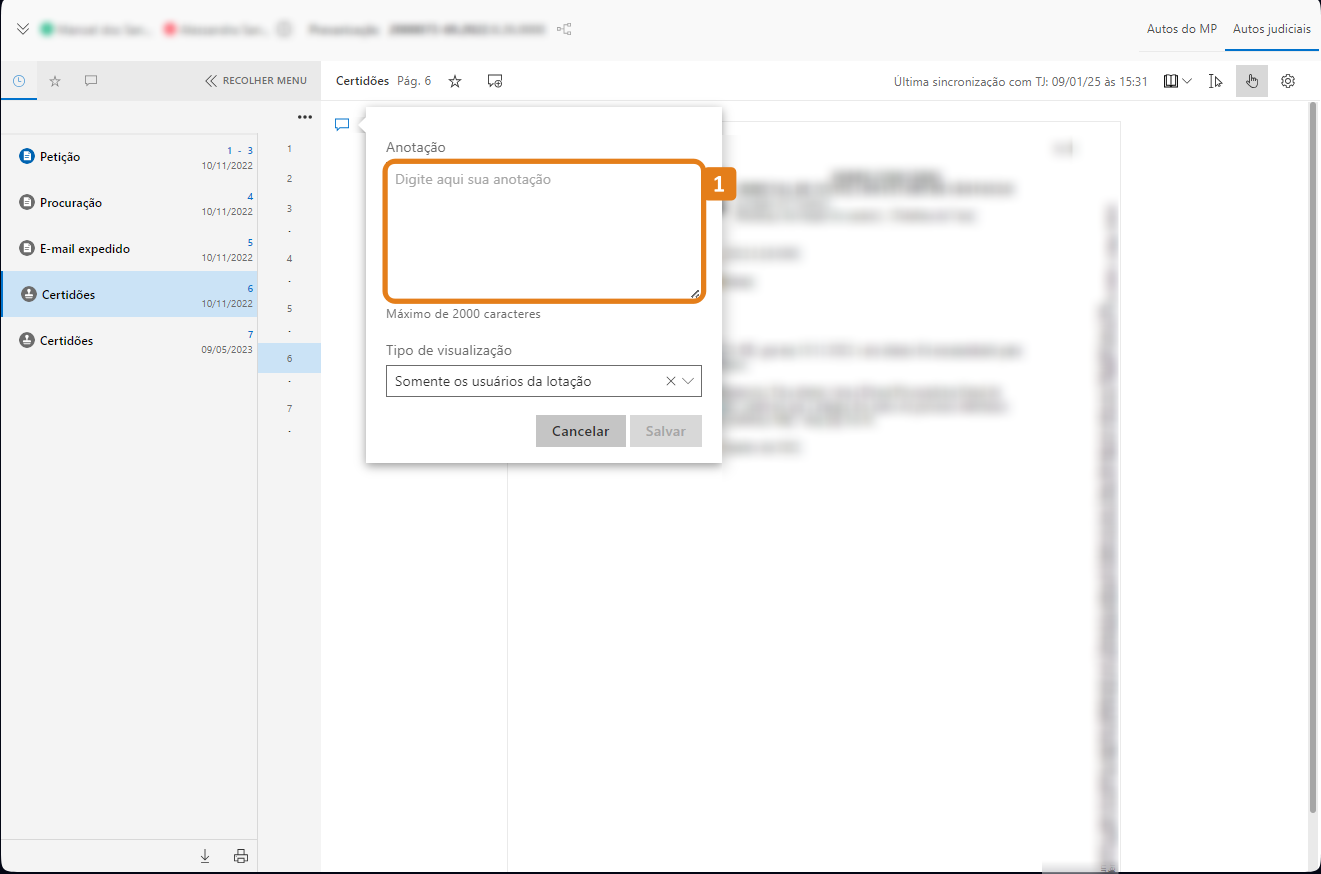Image resolution: width=1321 pixels, height=874 pixels.
Task: Click the add annotation icon beside the star
Action: pyautogui.click(x=494, y=81)
